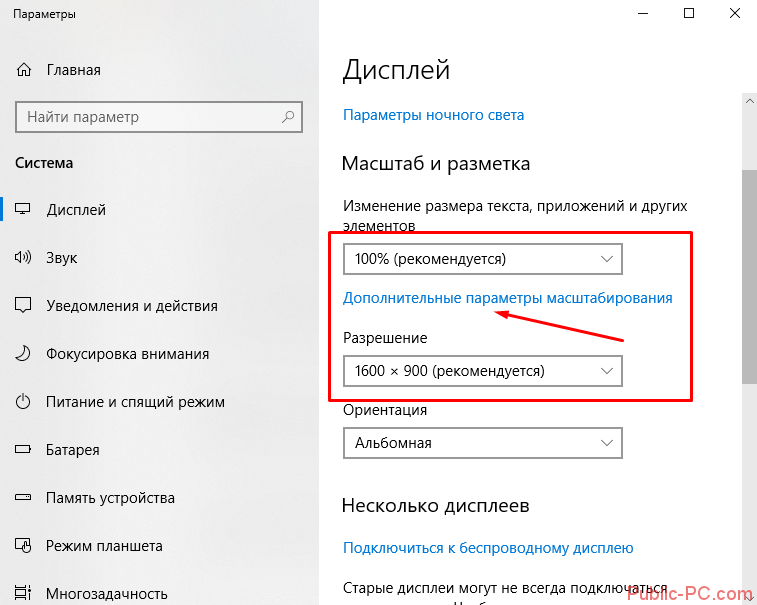Select Звук in the sidebar menu

tap(61, 257)
